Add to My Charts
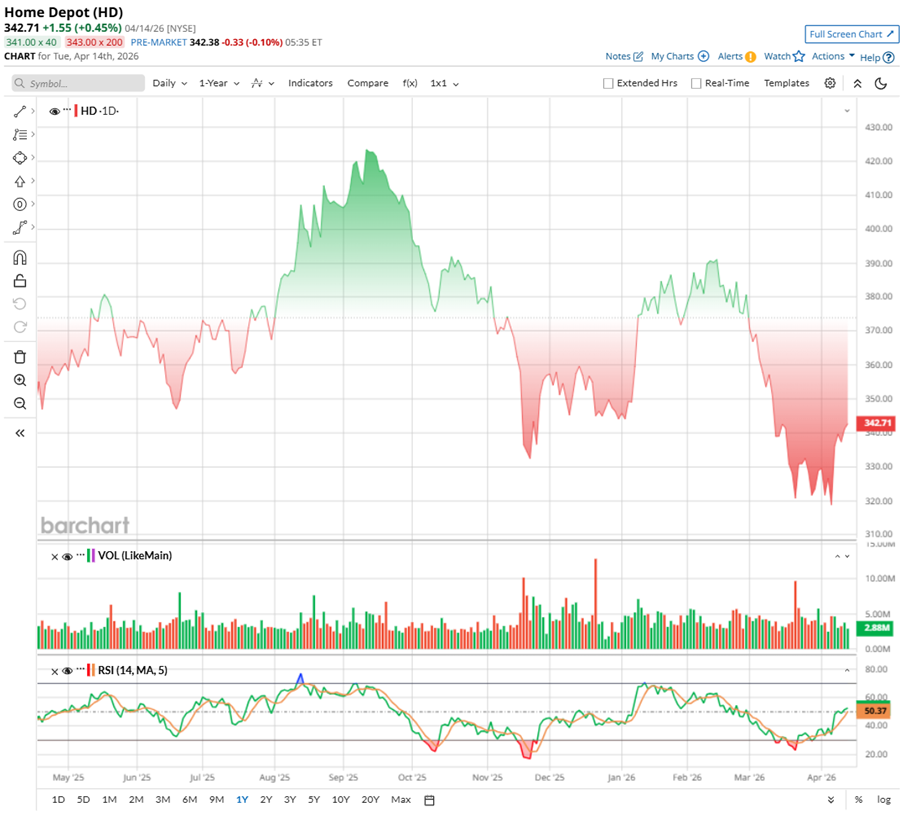The width and height of the screenshot is (903, 815). (x=680, y=56)
